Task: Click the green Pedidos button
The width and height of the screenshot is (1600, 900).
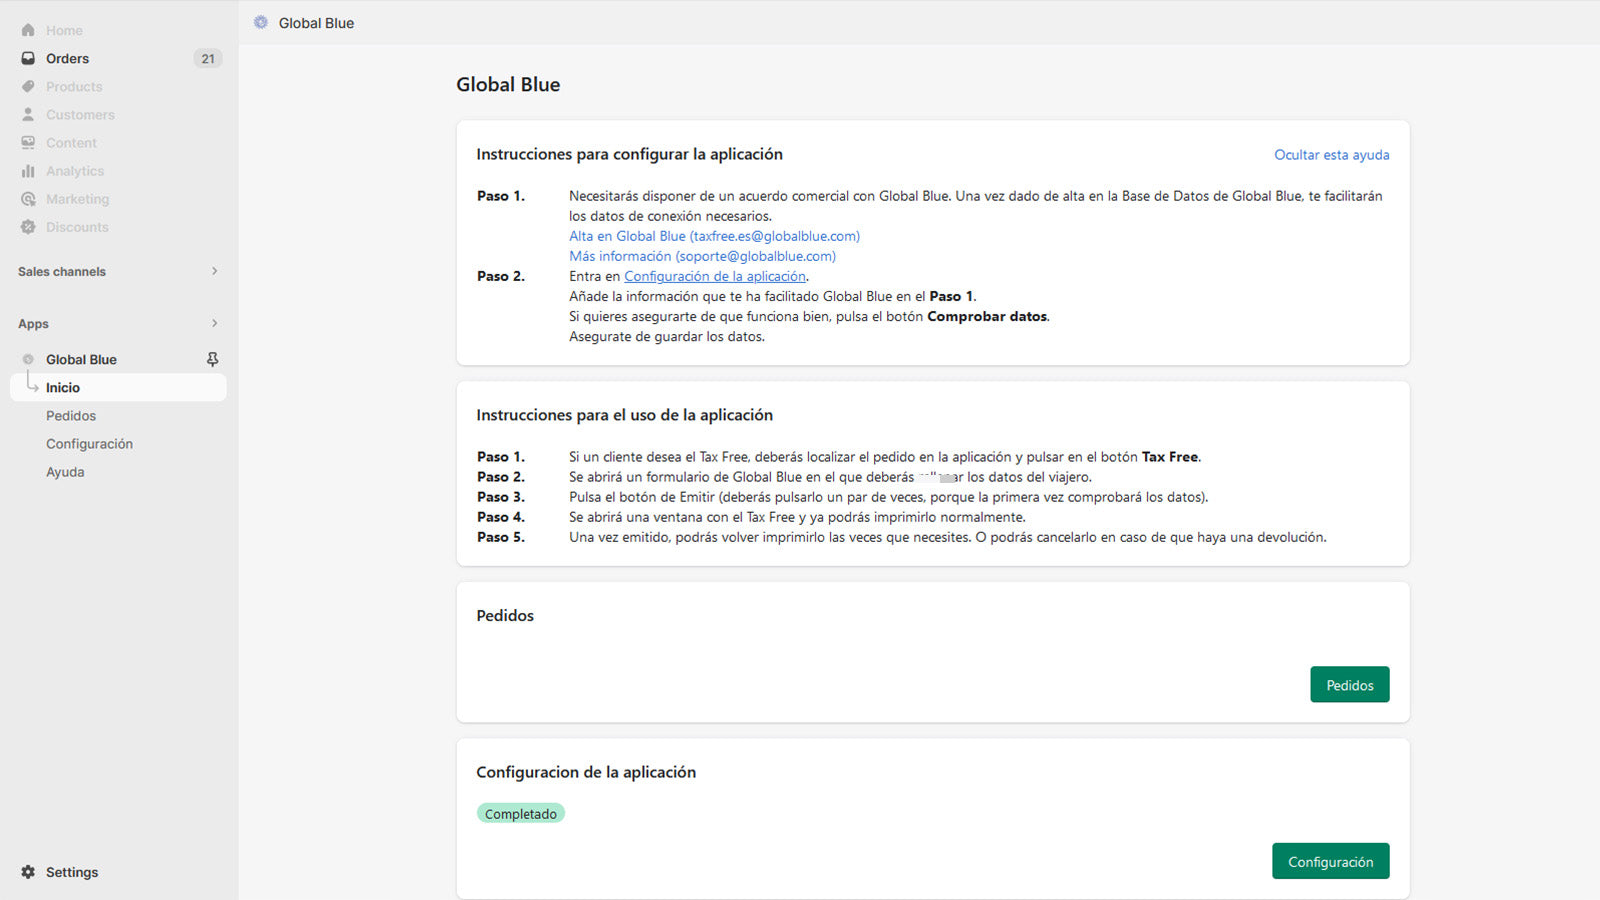Action: (x=1349, y=684)
